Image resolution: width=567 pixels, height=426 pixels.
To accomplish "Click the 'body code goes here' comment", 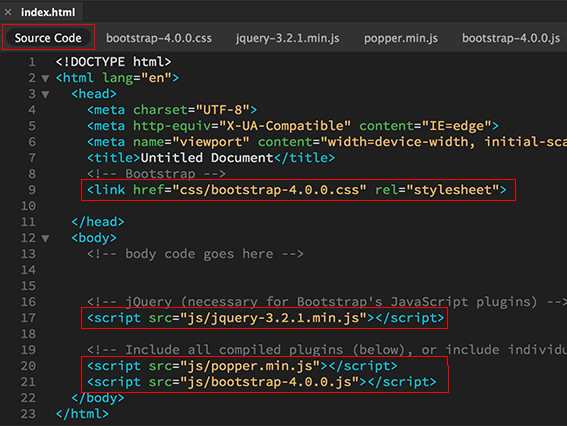I will [x=195, y=254].
